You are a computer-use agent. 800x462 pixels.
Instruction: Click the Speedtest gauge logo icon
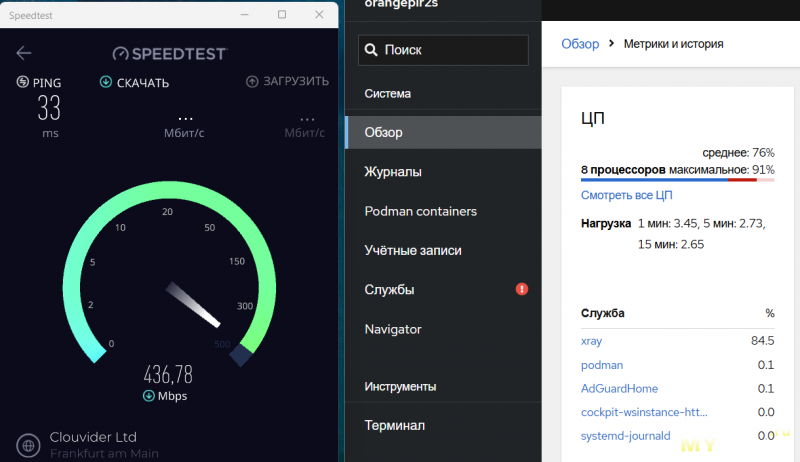click(x=120, y=53)
